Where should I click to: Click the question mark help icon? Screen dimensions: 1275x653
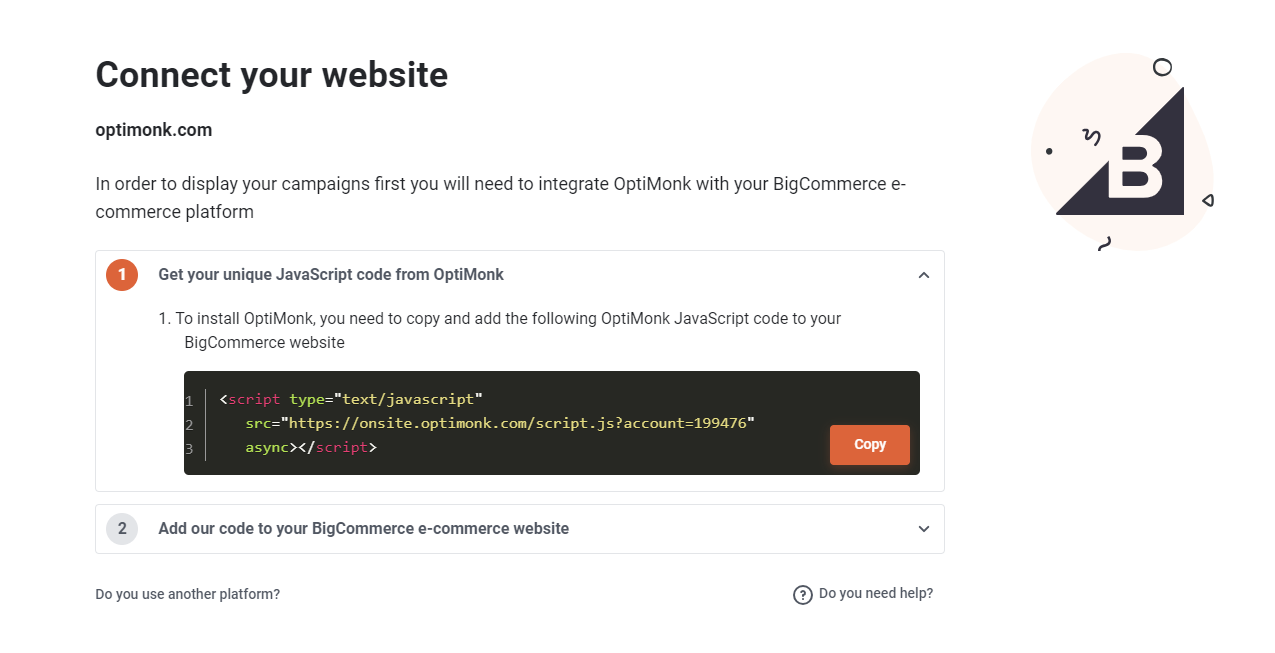pos(803,595)
